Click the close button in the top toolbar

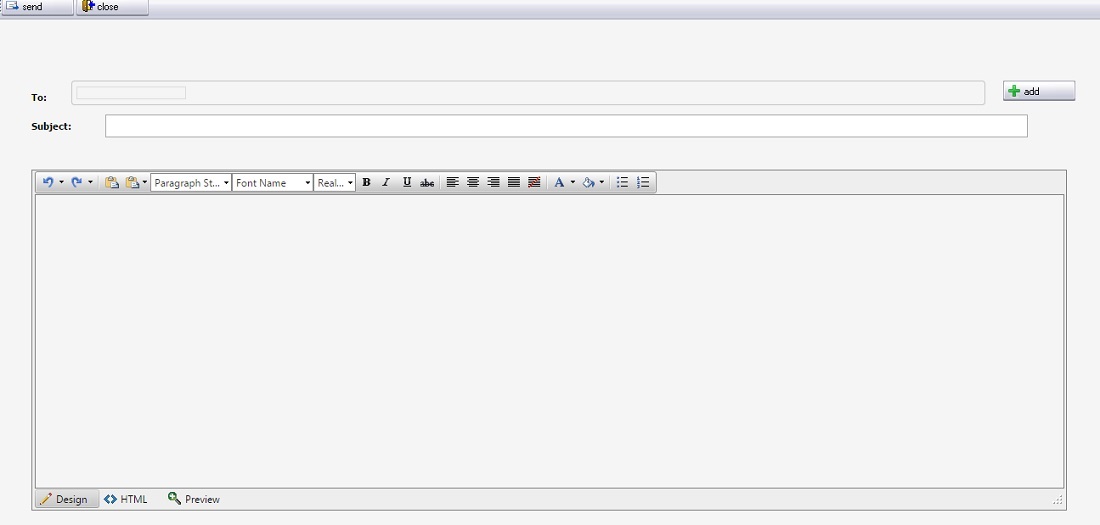pyautogui.click(x=112, y=7)
